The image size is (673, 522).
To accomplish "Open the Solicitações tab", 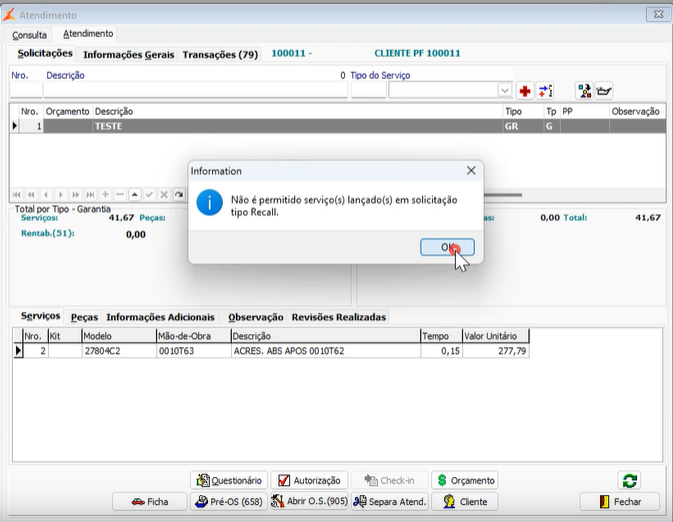I will [x=45, y=54].
